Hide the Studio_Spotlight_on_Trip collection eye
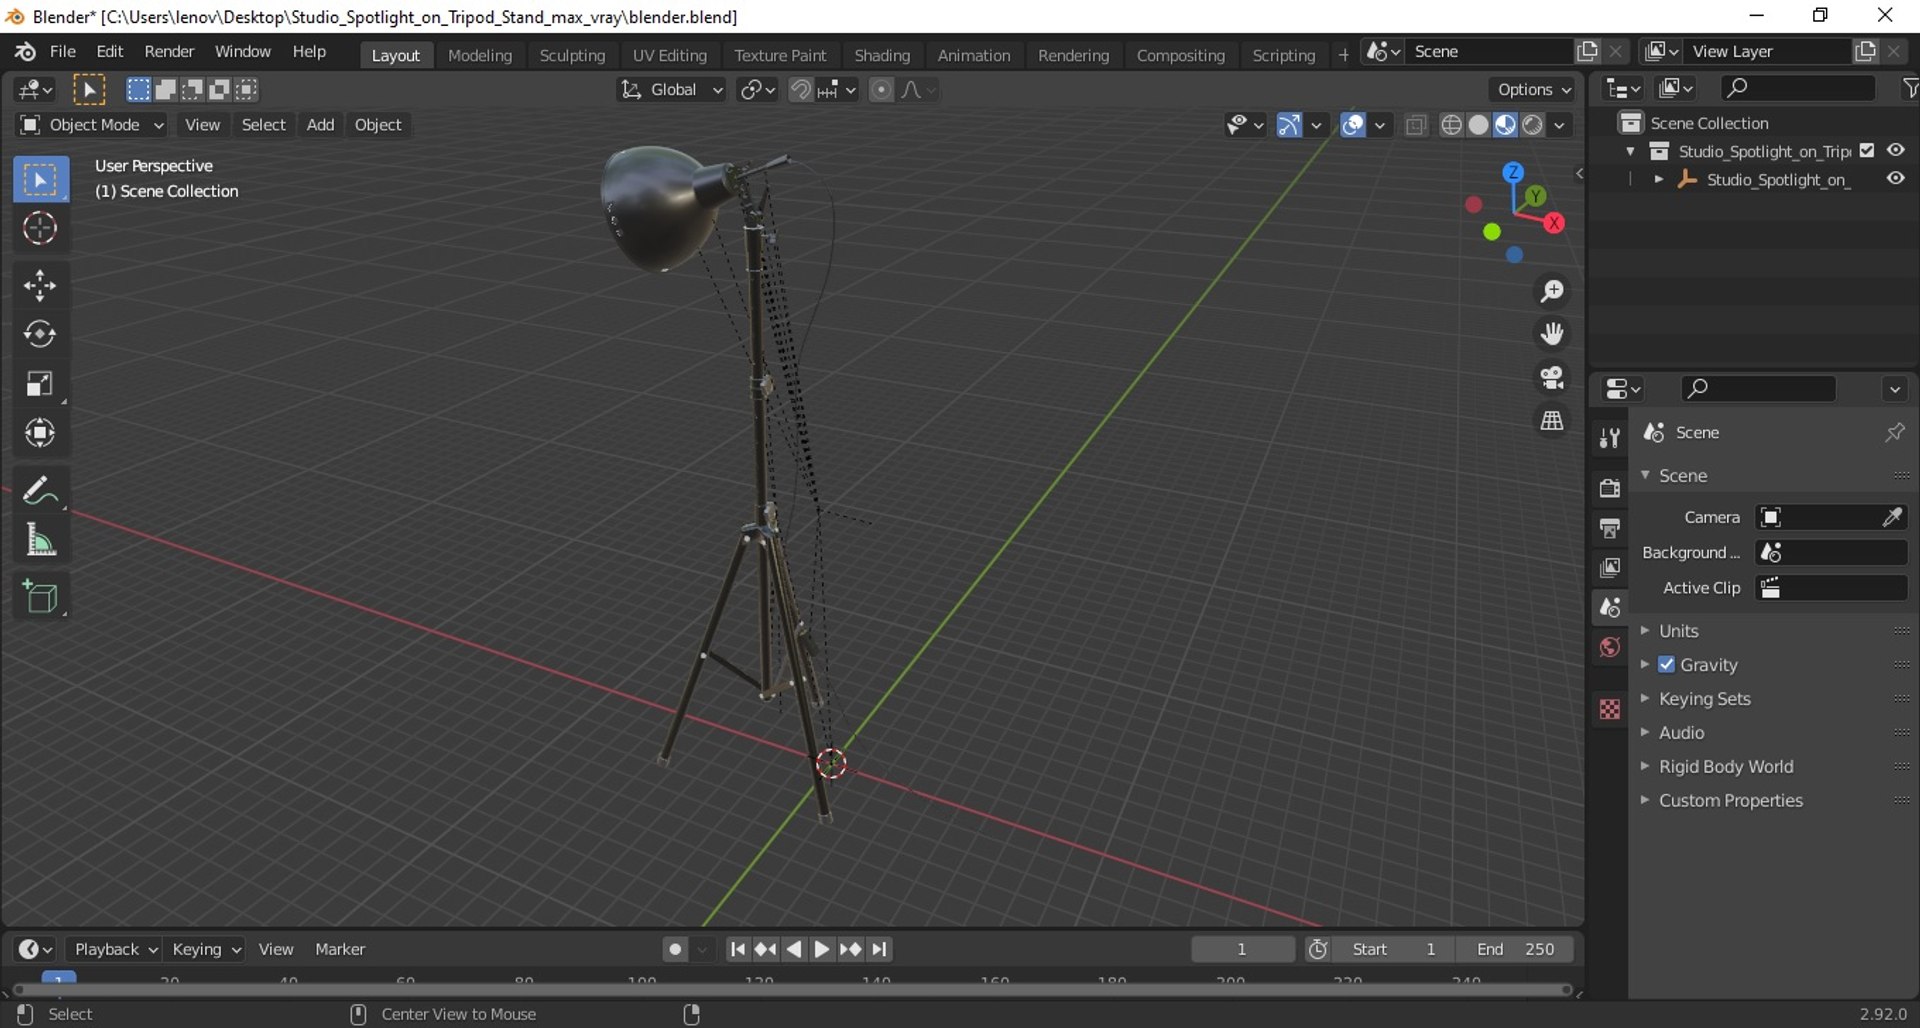This screenshot has height=1028, width=1920. pos(1895,150)
